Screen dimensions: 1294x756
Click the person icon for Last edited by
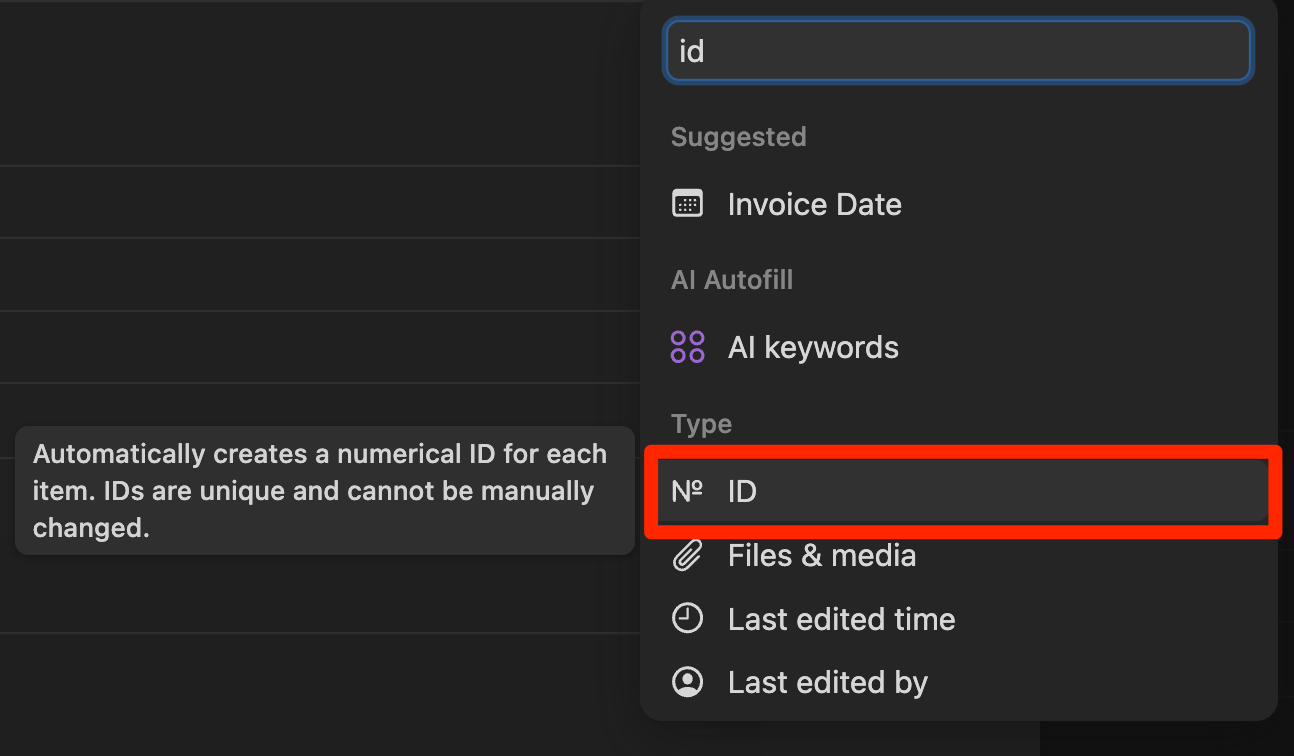[x=687, y=682]
